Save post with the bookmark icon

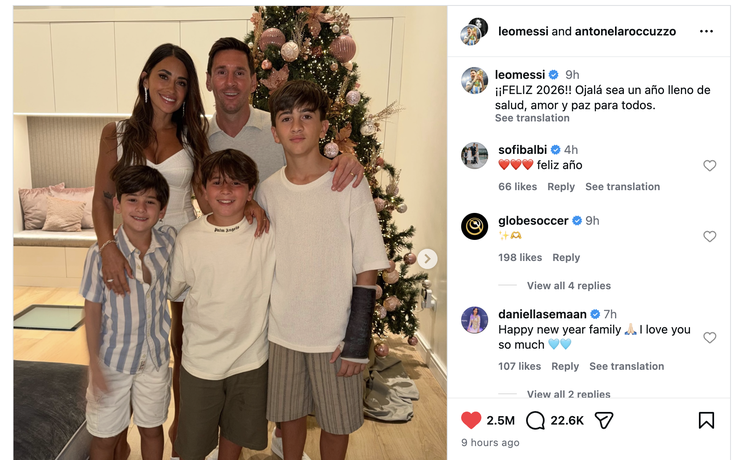pos(706,420)
